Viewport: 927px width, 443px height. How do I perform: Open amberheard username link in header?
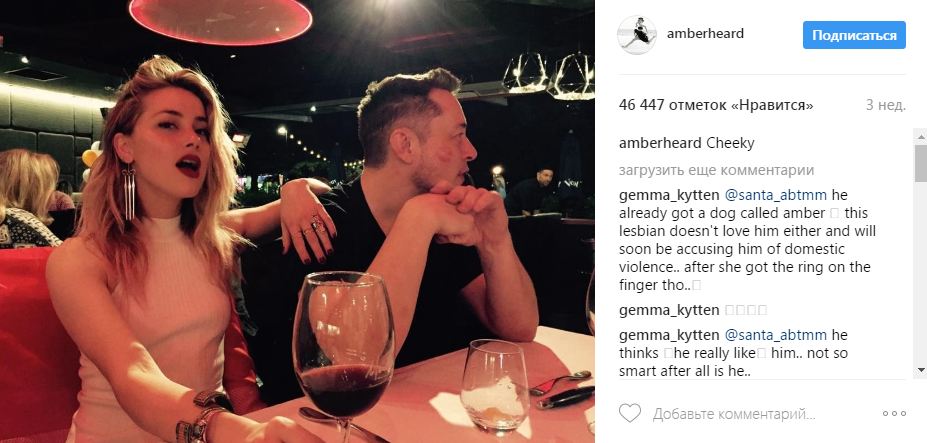[x=705, y=34]
